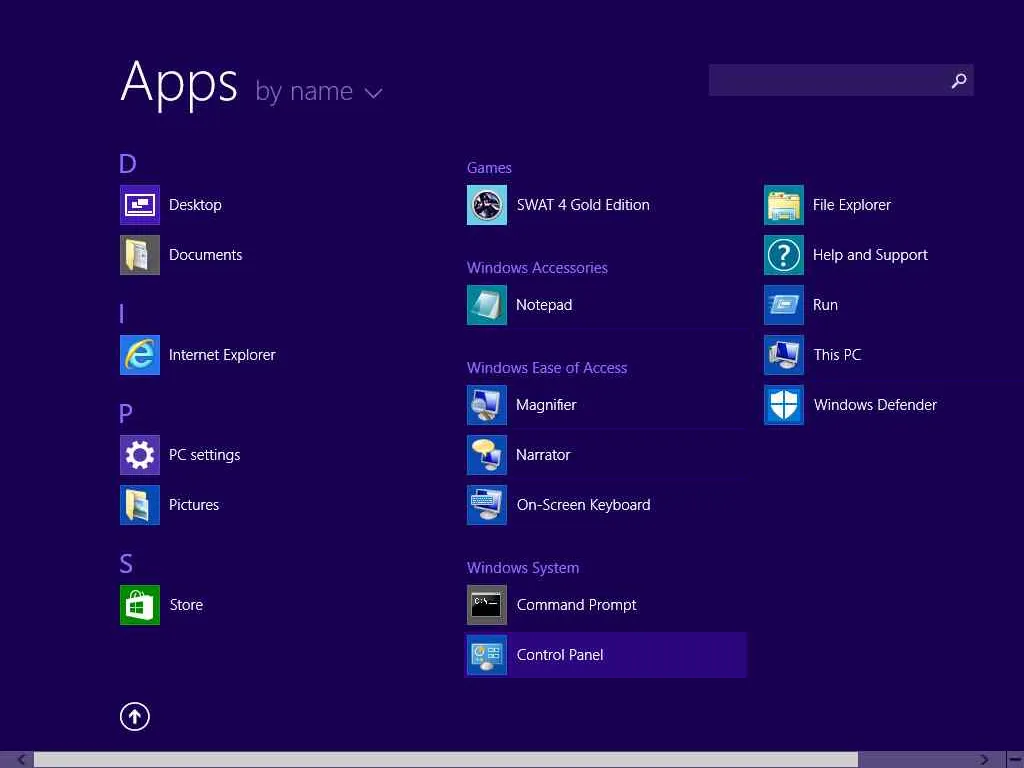Click the 'Pictures' text label
This screenshot has height=768, width=1024.
point(194,505)
